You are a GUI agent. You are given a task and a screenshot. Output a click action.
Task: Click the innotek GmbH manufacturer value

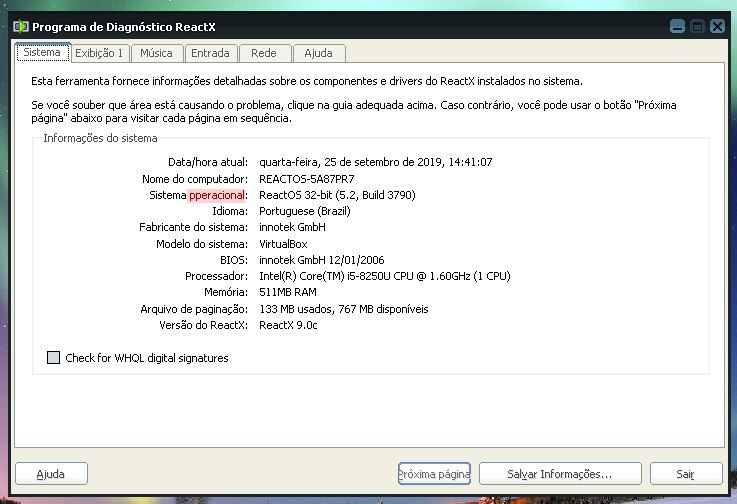click(292, 227)
